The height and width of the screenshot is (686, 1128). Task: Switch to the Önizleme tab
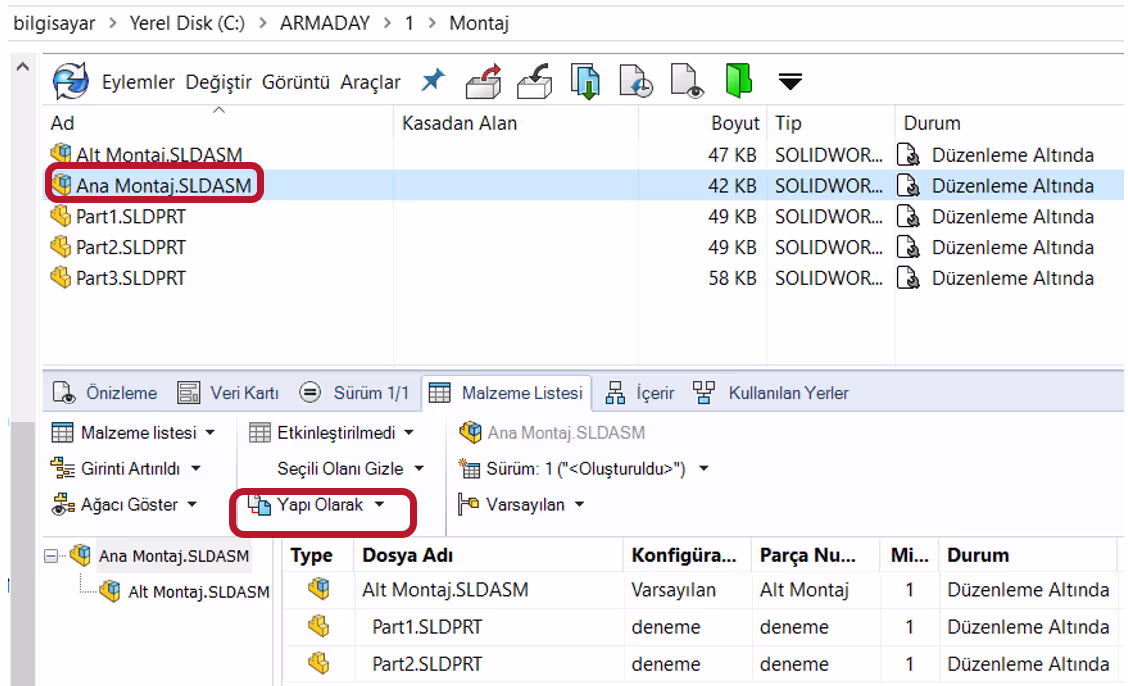pyautogui.click(x=105, y=393)
